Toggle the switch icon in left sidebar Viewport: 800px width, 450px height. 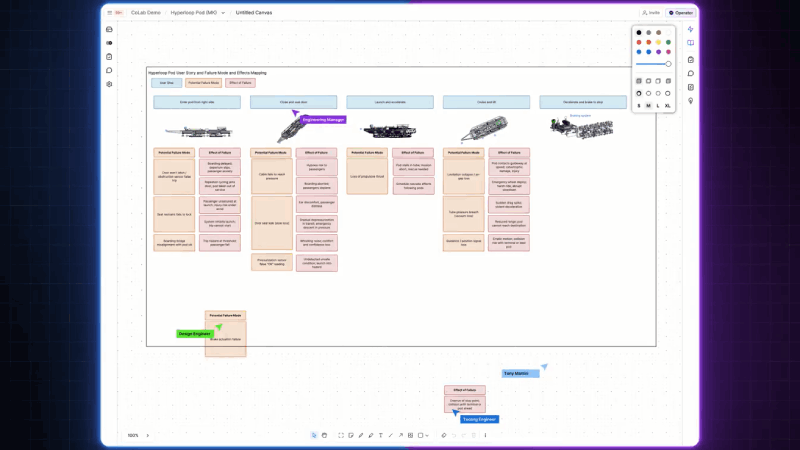click(109, 43)
